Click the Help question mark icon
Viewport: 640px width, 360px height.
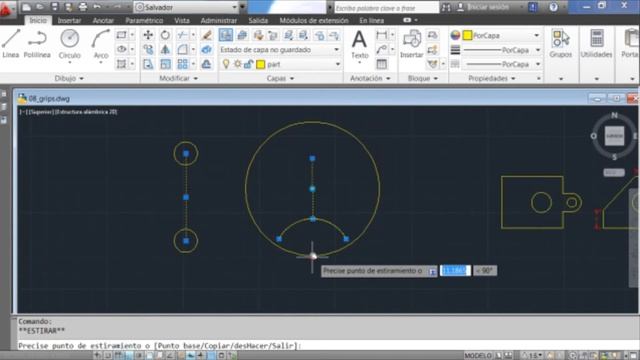coord(553,7)
